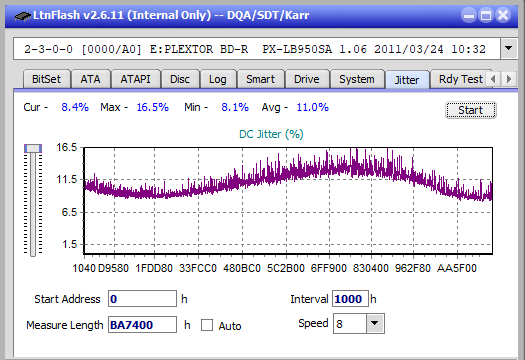
Task: Minimize the LtnFlash window
Action: (x=469, y=15)
